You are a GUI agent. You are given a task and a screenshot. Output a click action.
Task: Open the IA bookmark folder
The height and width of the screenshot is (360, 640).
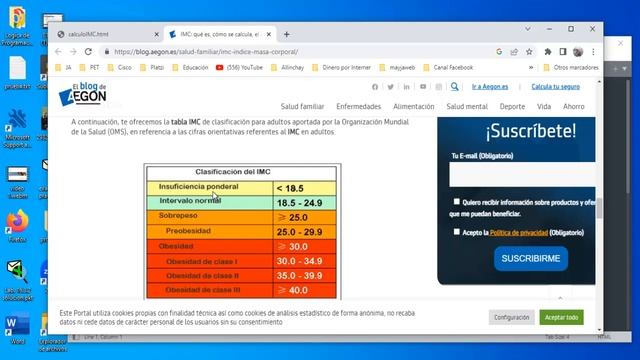click(x=63, y=67)
